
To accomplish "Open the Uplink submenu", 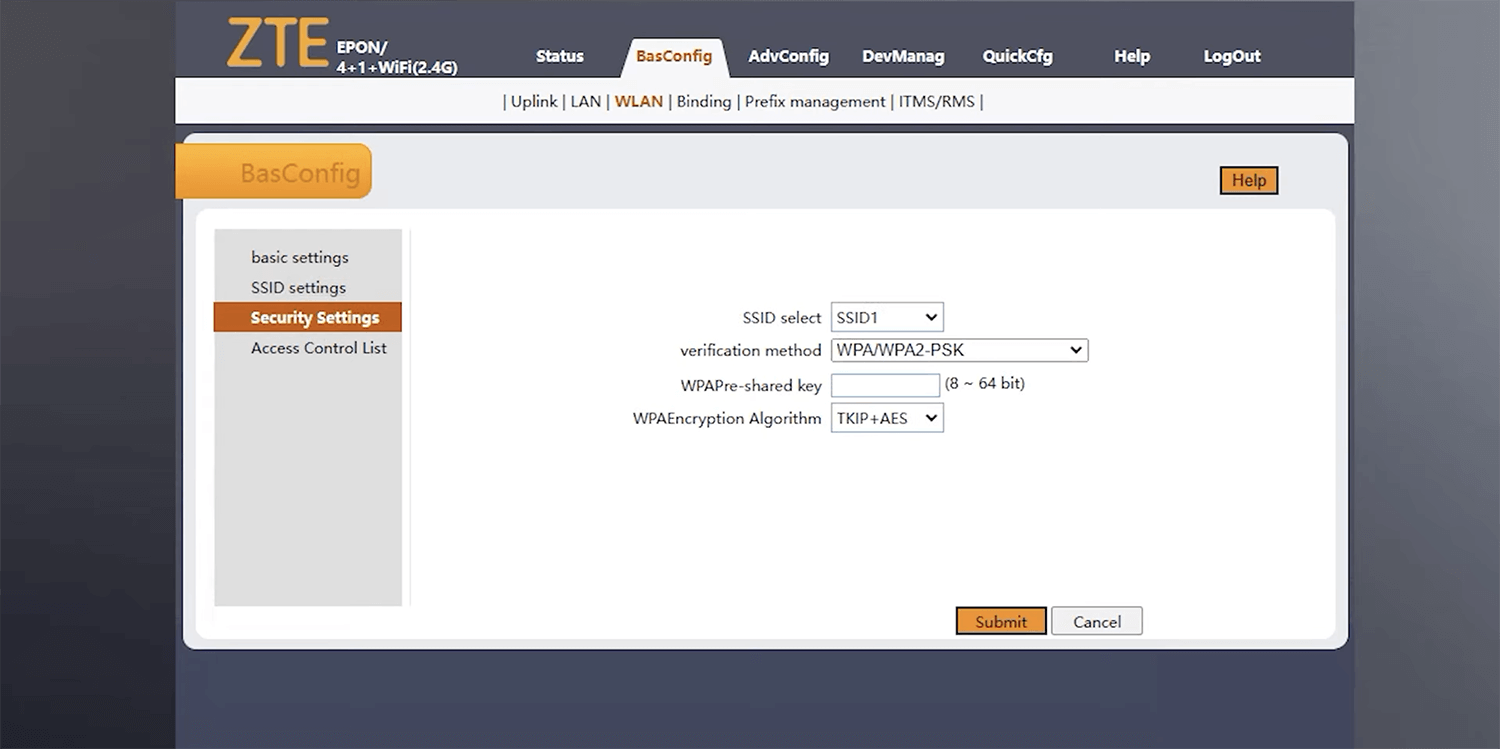I will click(x=534, y=101).
